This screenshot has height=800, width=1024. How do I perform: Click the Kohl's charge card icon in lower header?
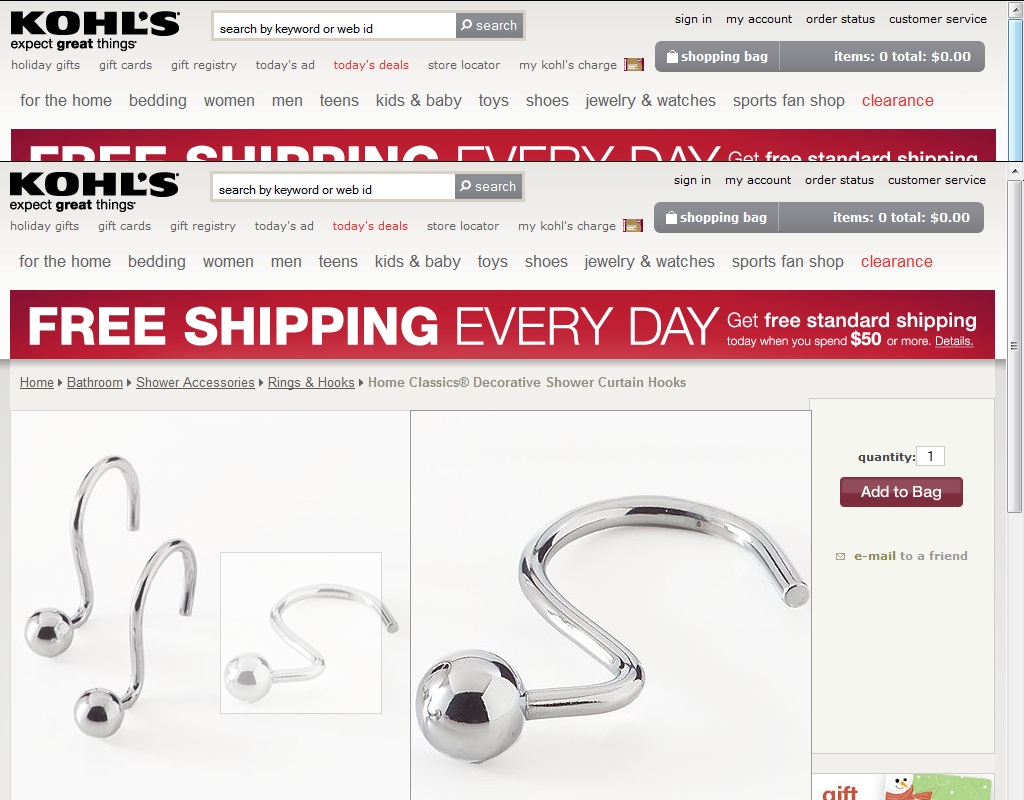633,226
